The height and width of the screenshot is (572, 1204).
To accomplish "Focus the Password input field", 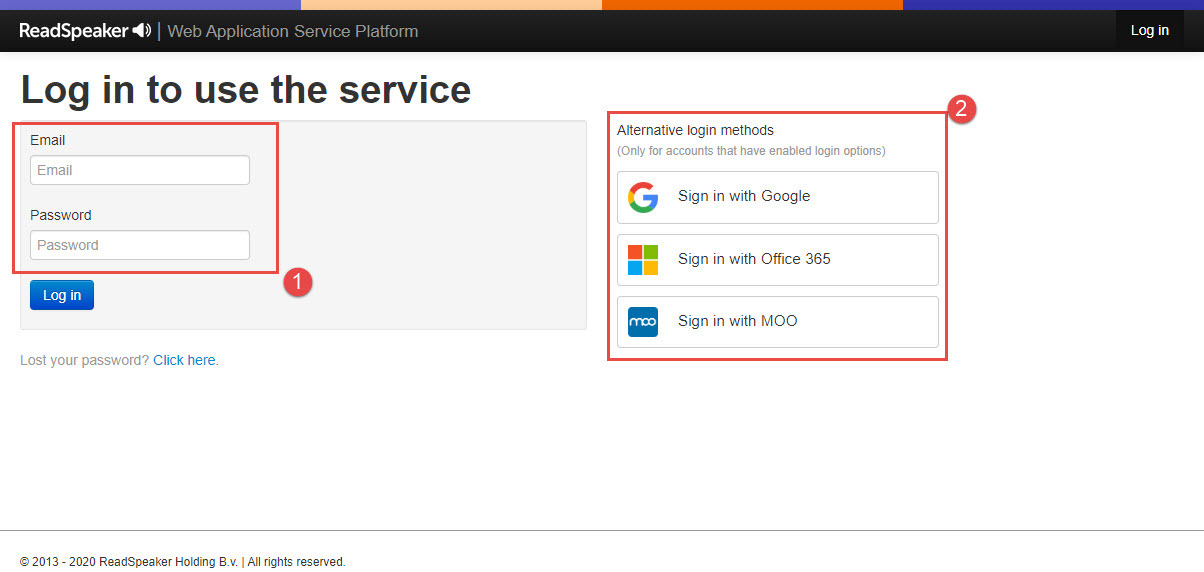I will (x=140, y=245).
